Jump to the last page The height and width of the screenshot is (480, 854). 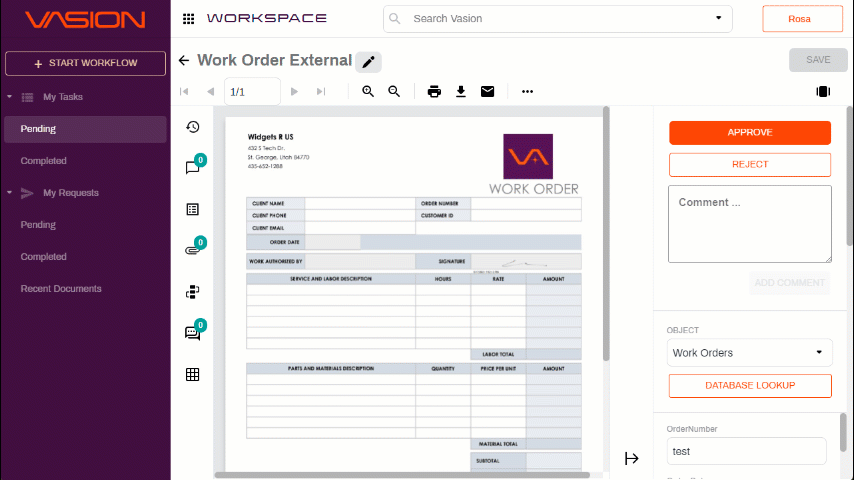321,92
